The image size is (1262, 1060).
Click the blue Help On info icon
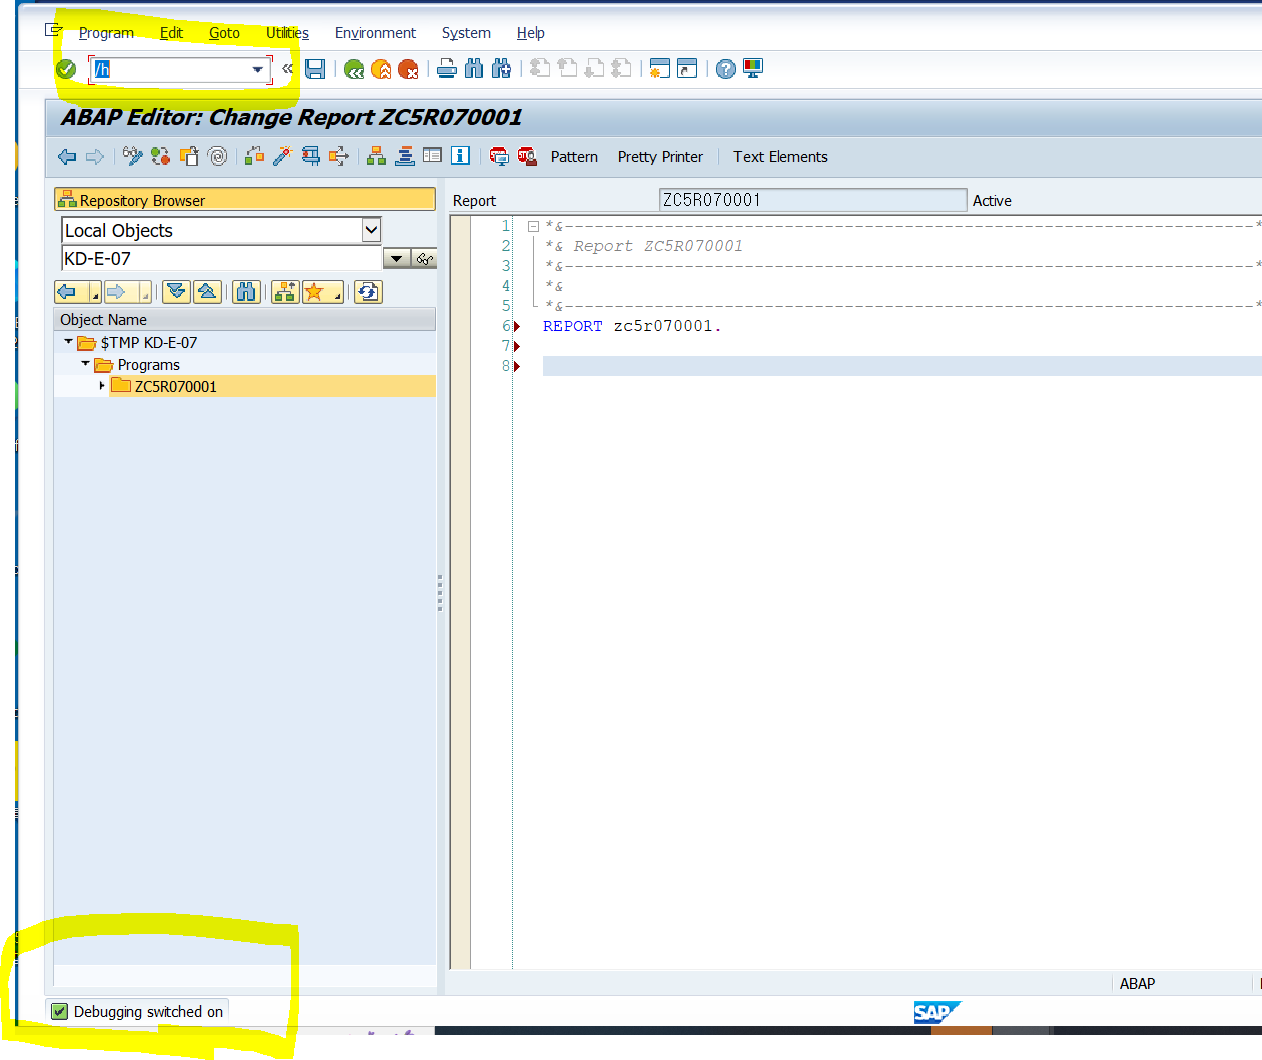(460, 156)
